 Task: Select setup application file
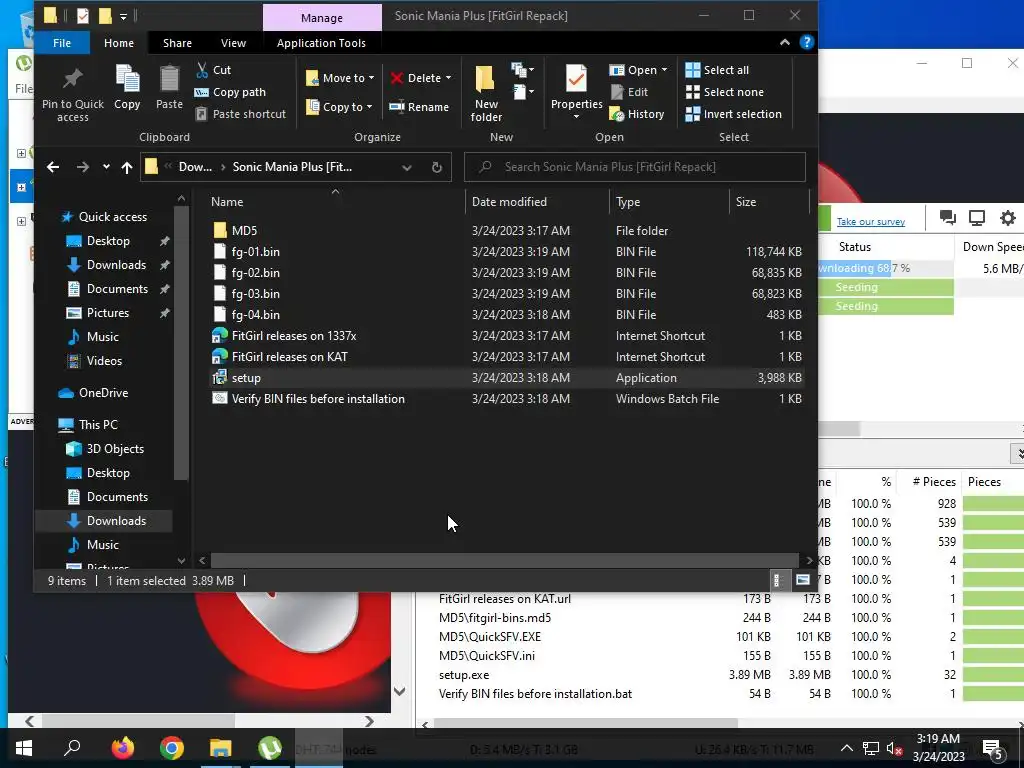point(246,377)
